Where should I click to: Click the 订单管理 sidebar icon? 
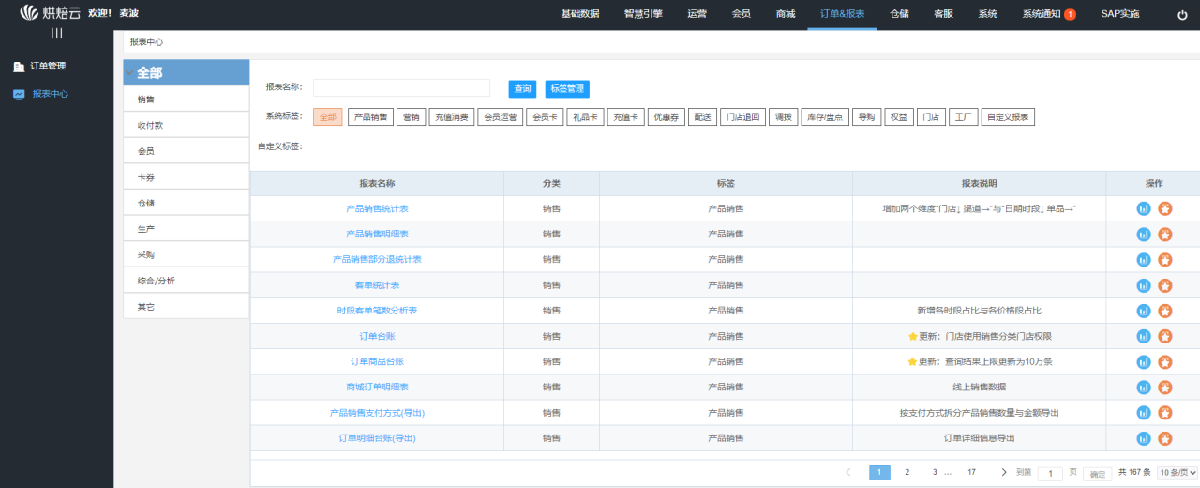click(x=18, y=66)
